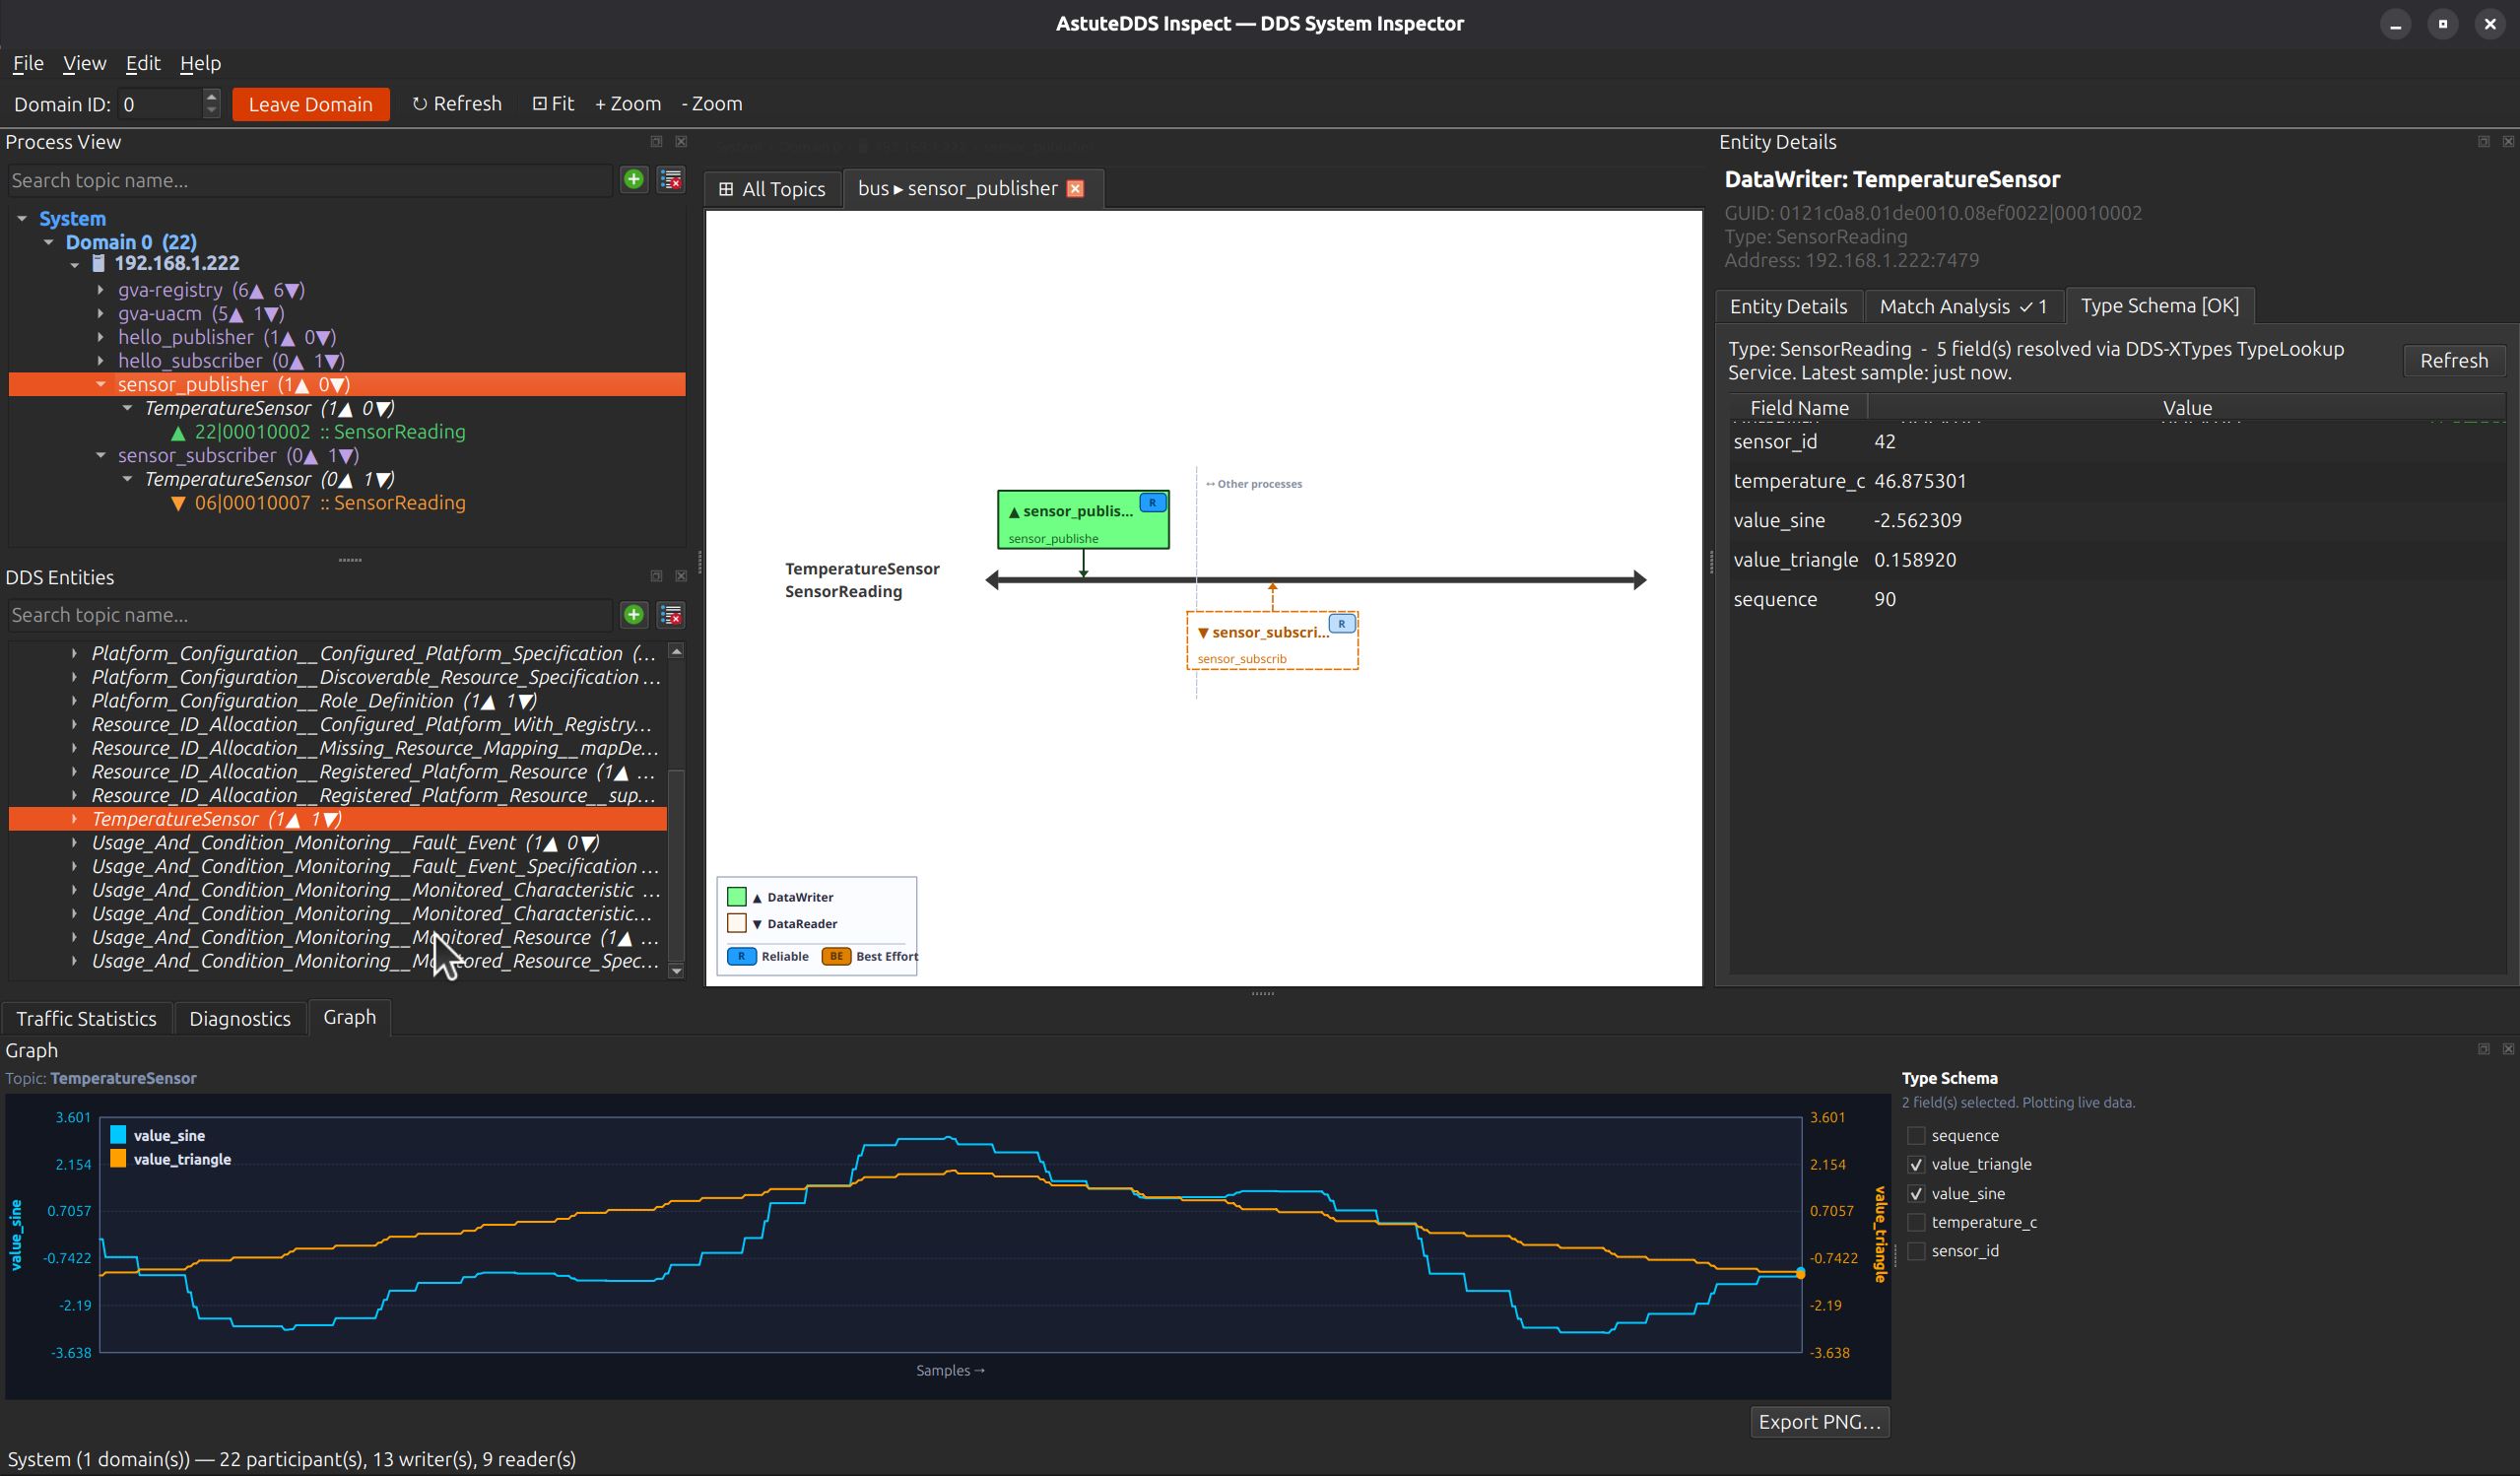Switch to Match Analysis tab

pyautogui.click(x=1963, y=307)
